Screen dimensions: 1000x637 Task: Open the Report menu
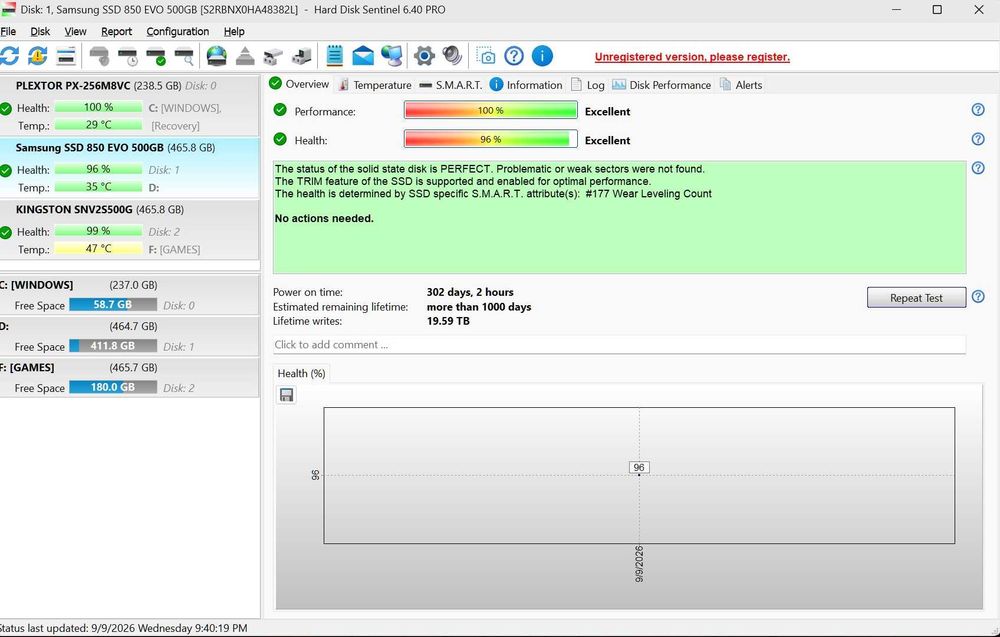(116, 31)
